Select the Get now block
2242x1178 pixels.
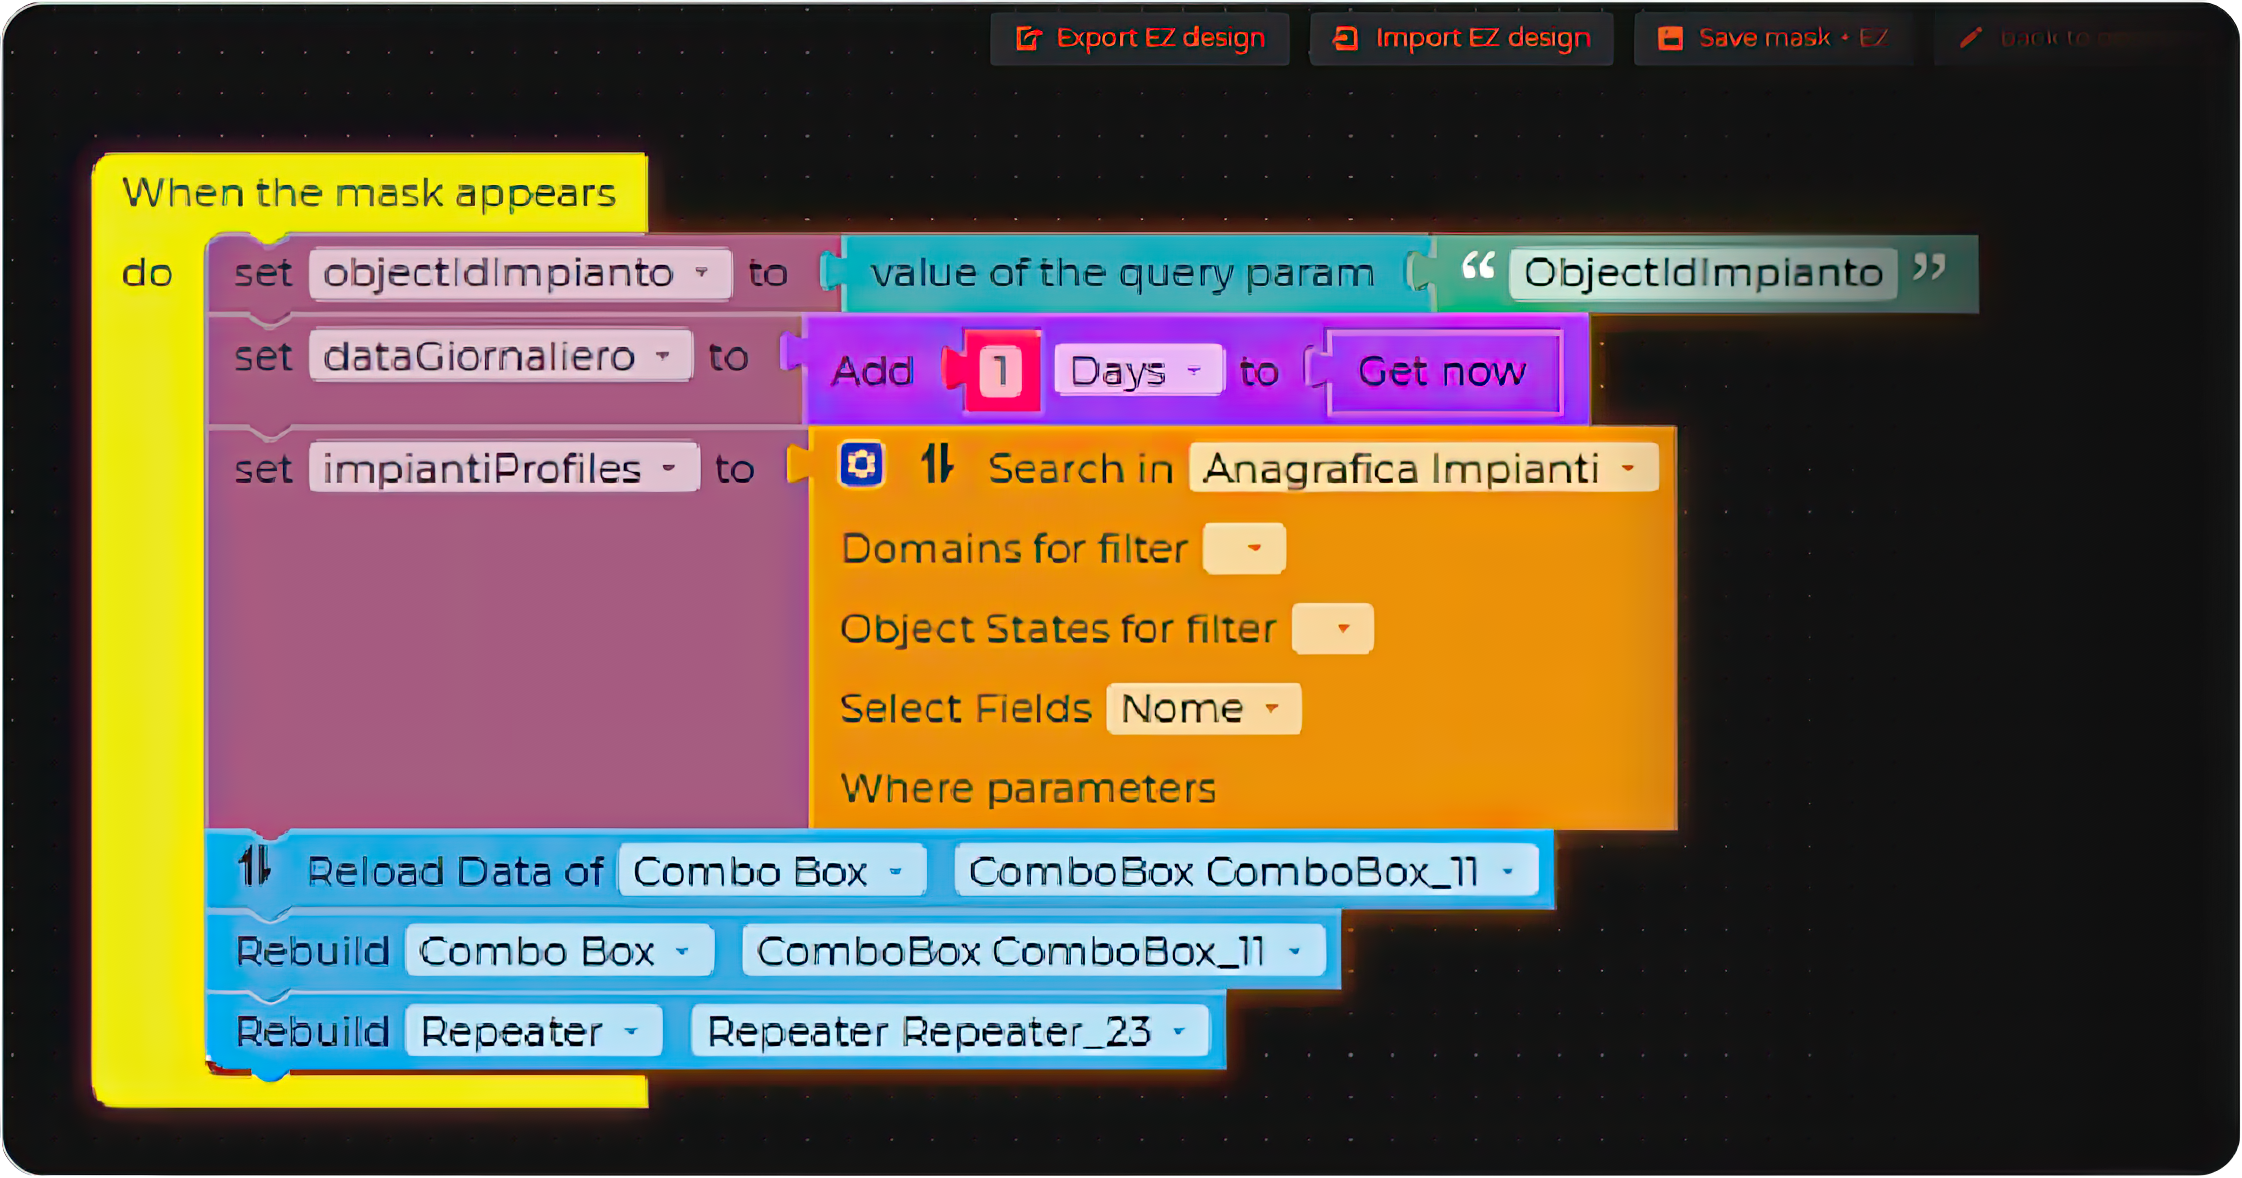coord(1442,371)
